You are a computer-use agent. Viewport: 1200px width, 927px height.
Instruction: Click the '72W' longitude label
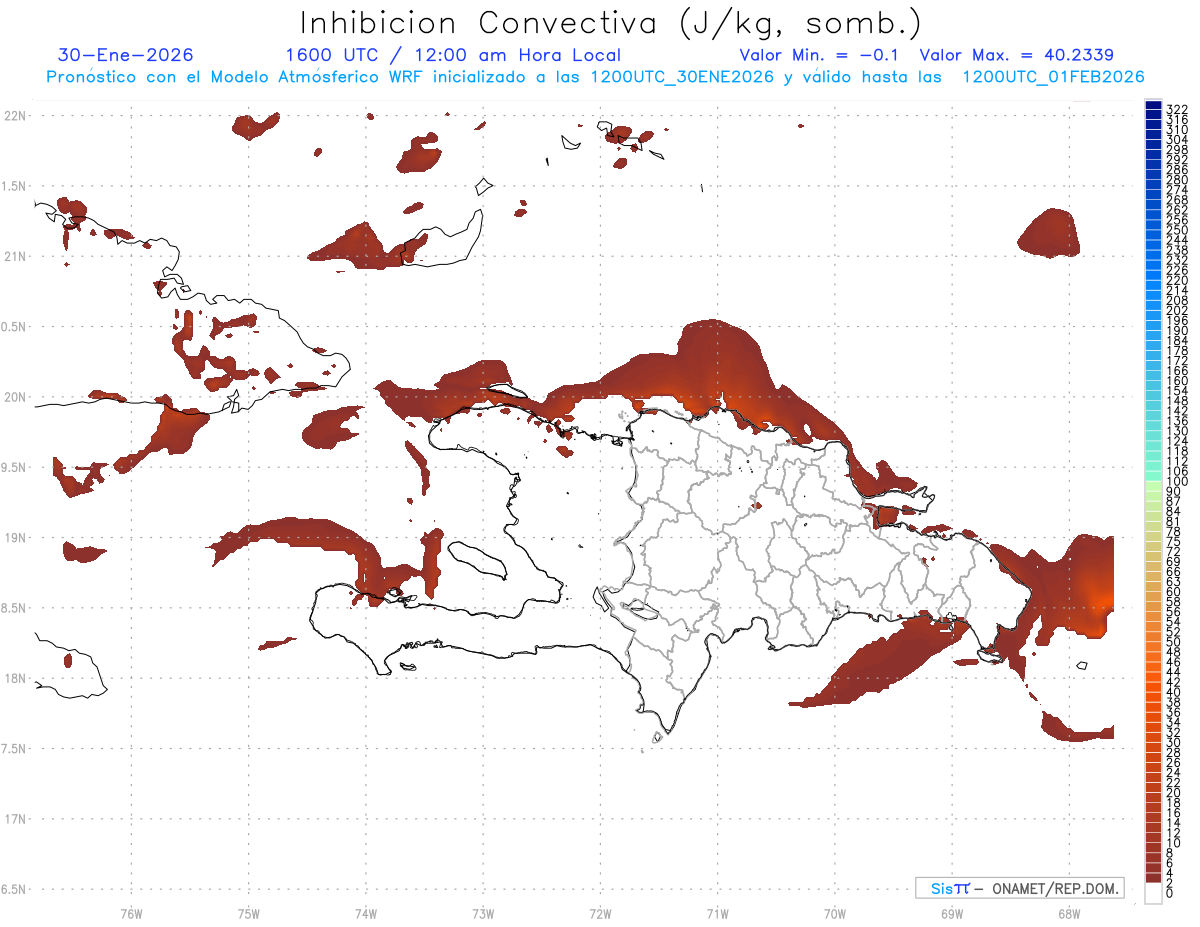tap(600, 913)
